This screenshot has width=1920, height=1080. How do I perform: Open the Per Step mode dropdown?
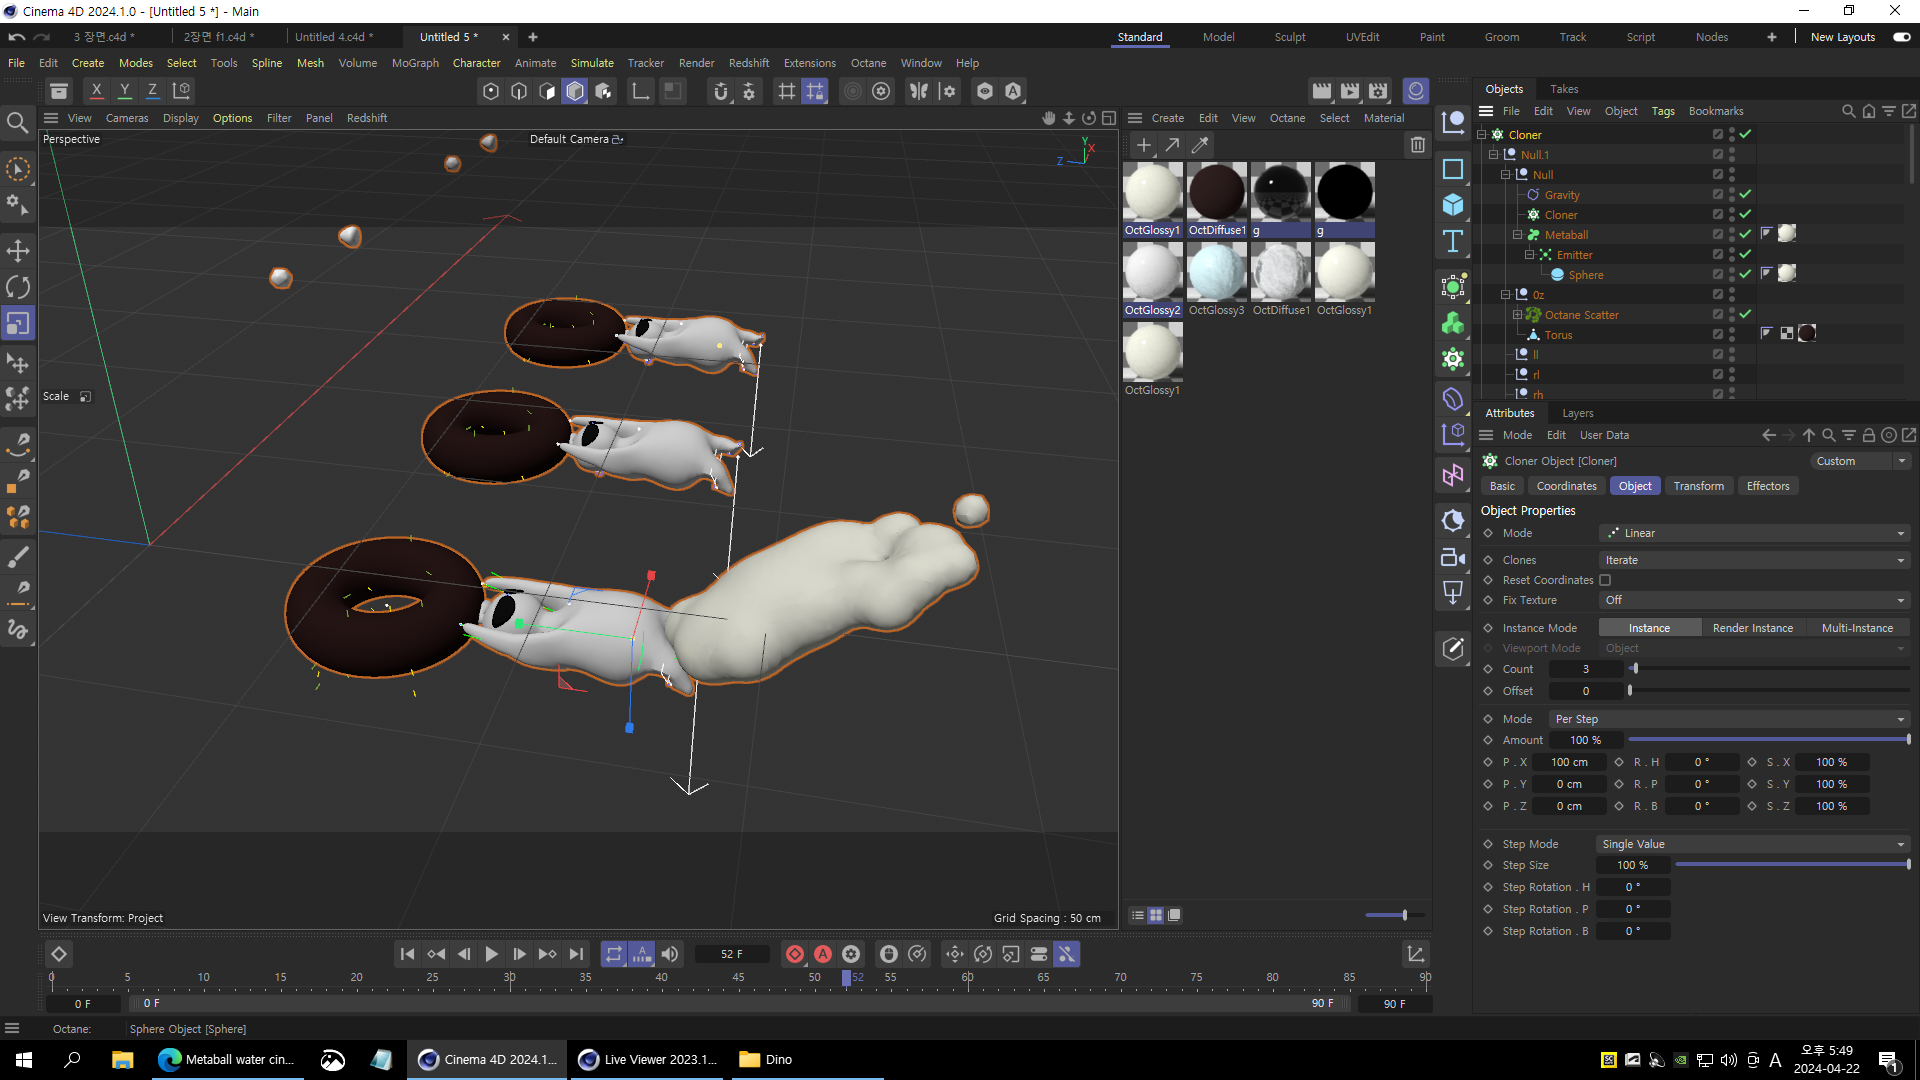point(1729,719)
